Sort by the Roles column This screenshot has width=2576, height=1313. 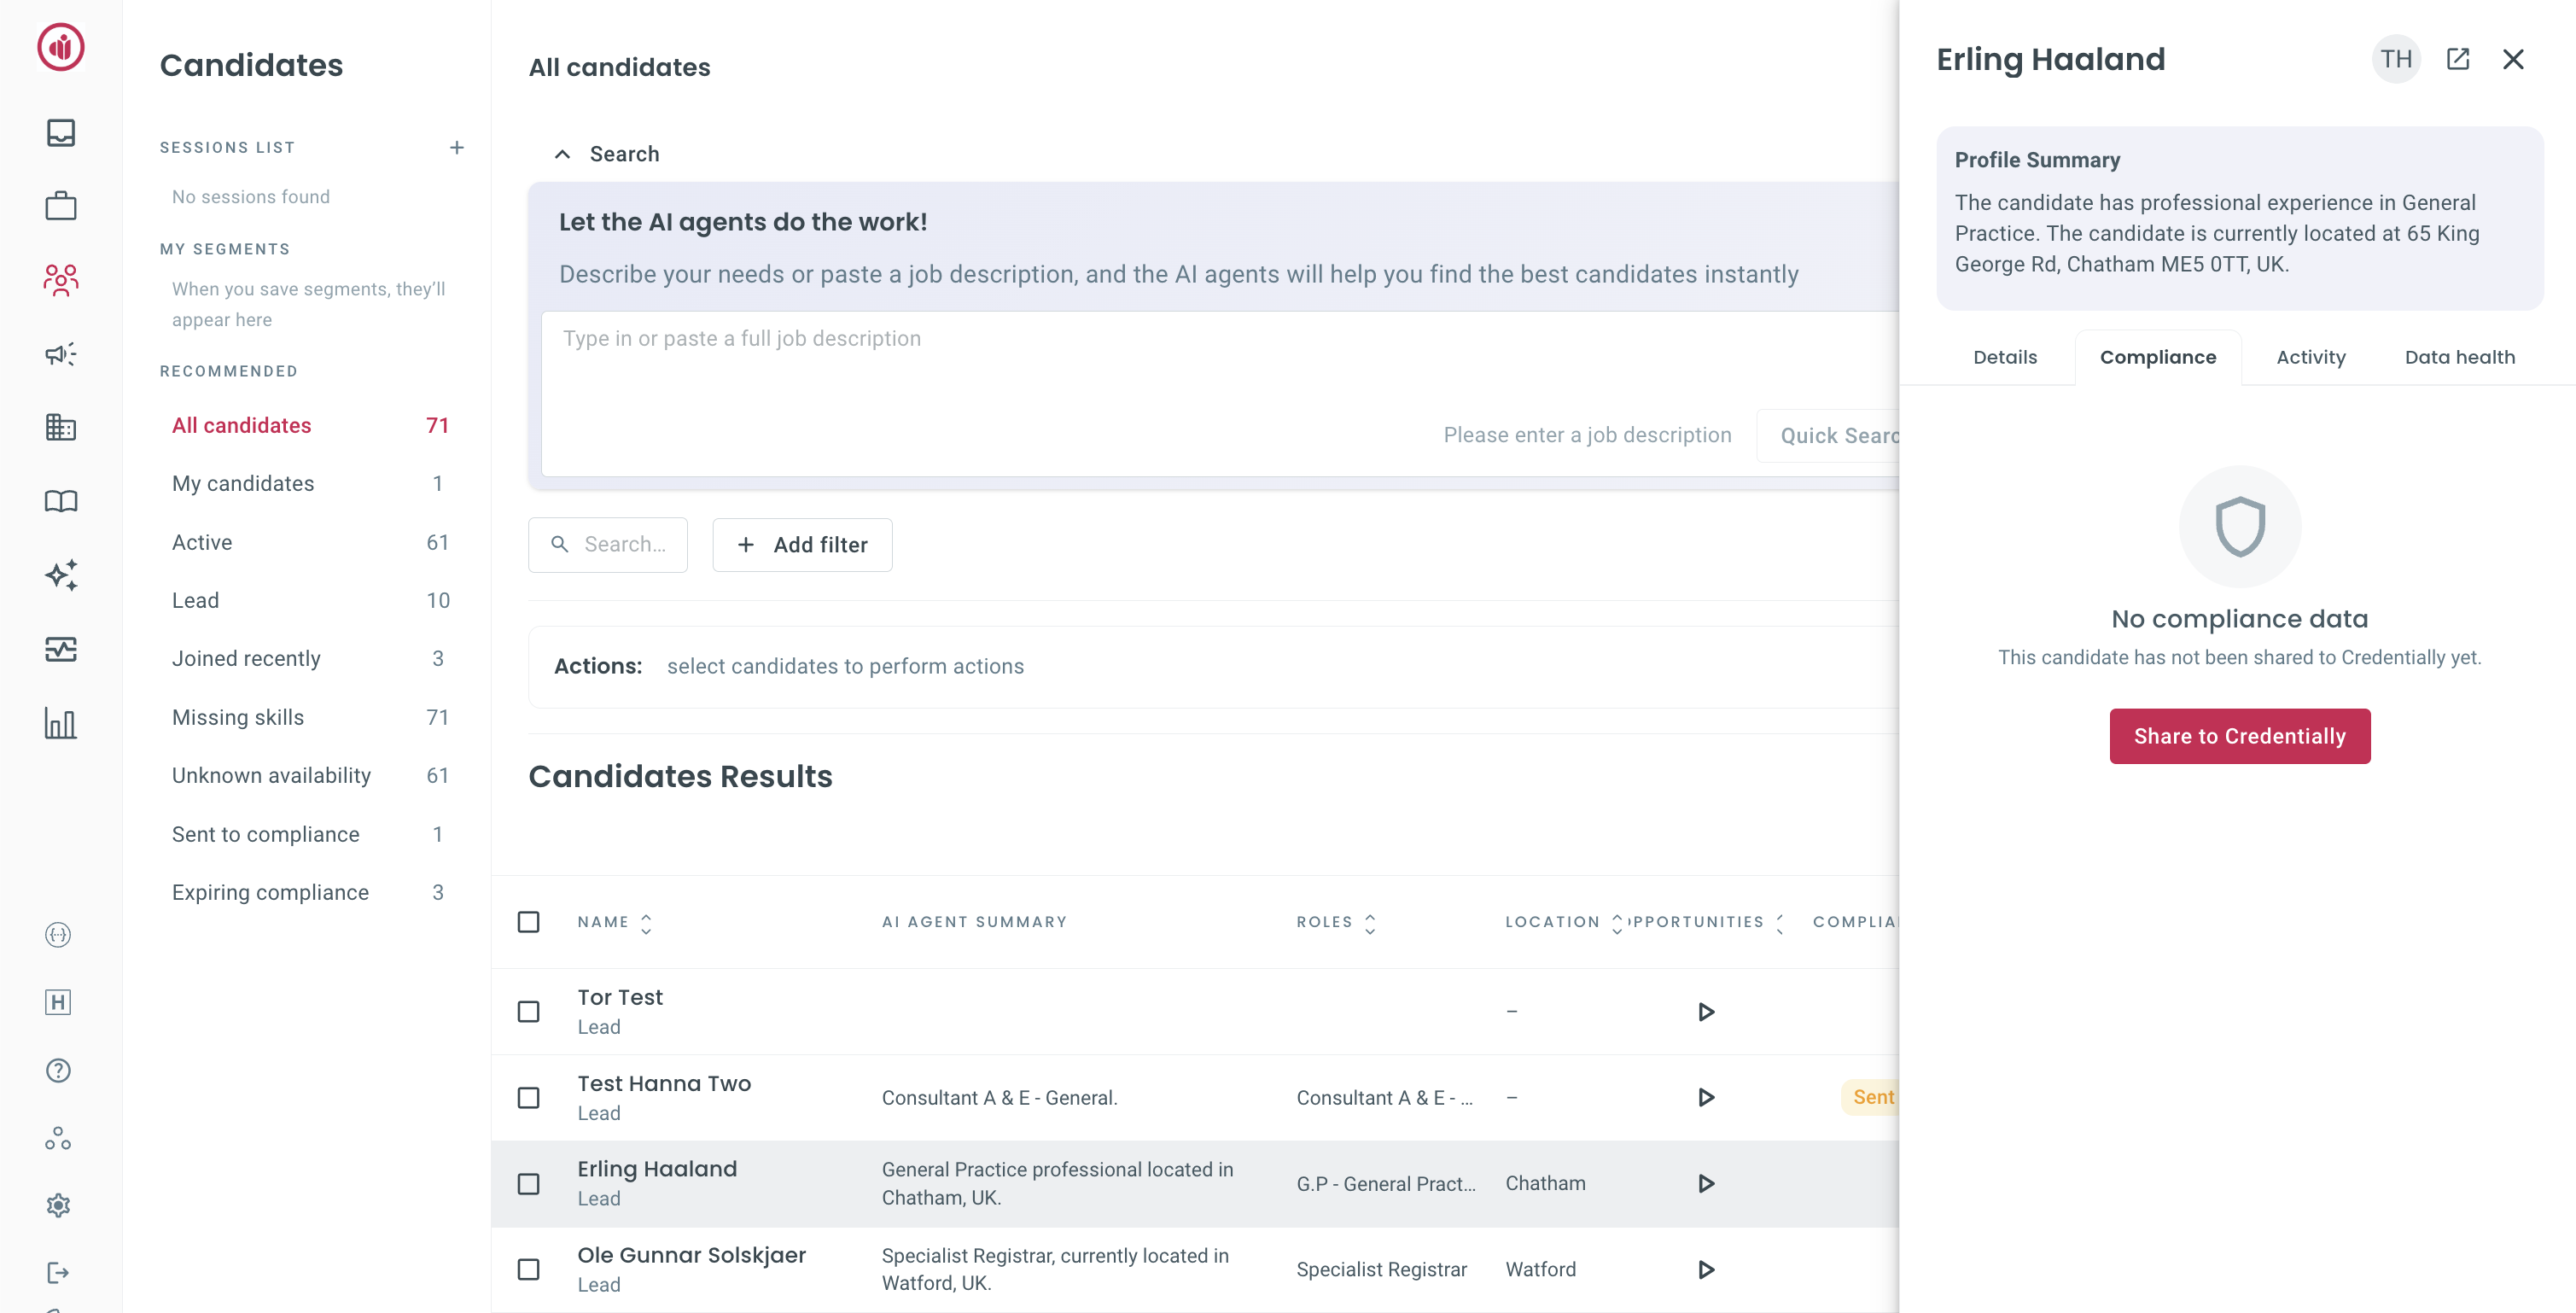tap(1369, 924)
